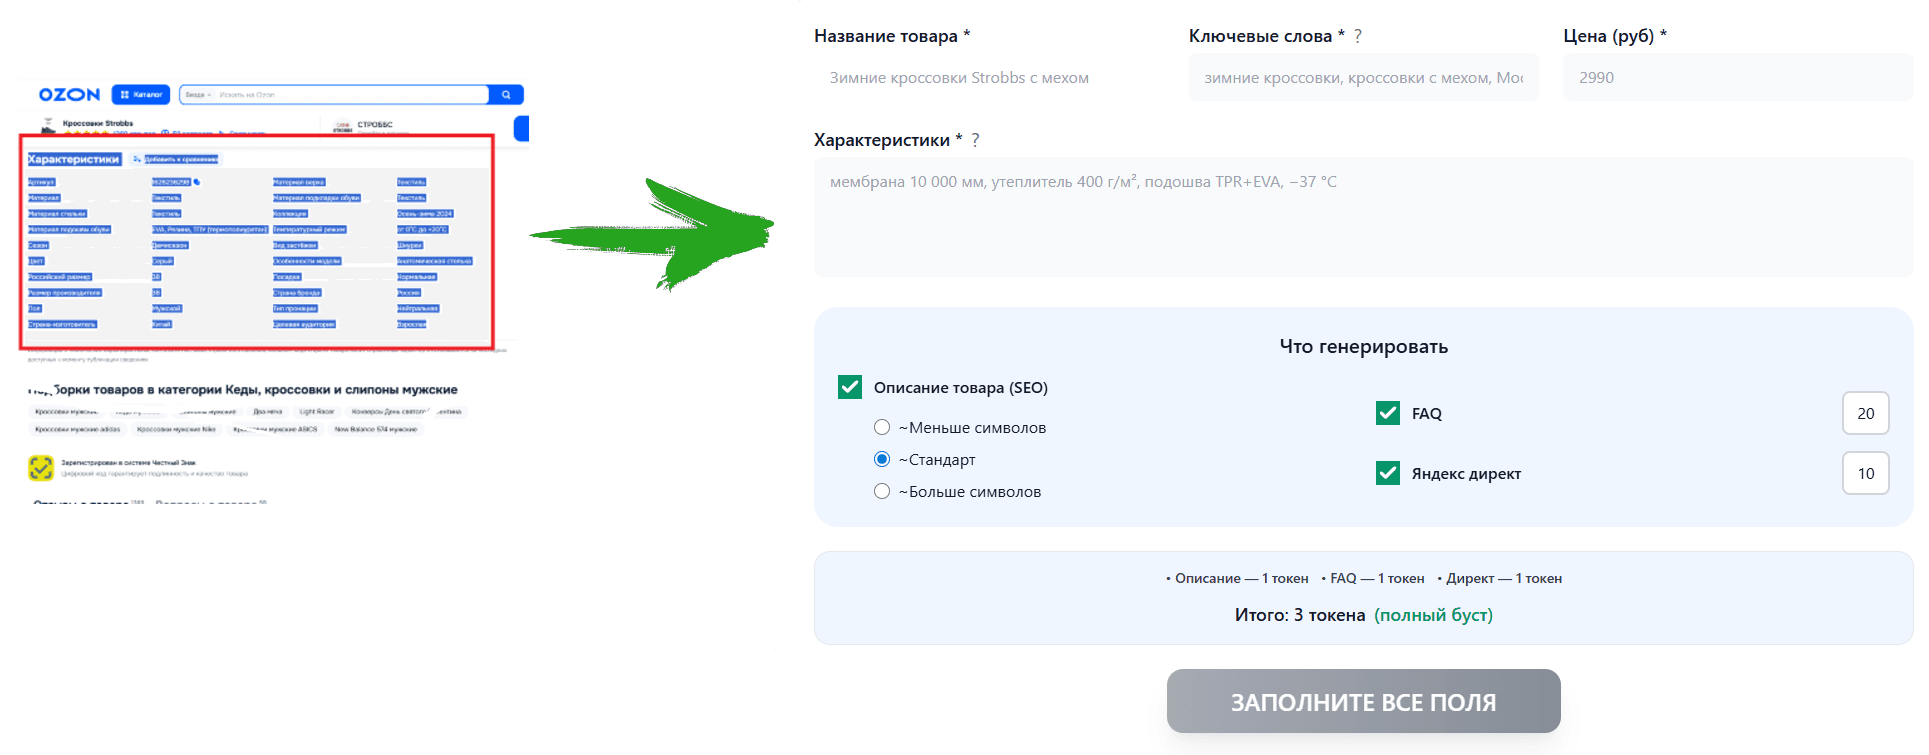Select the ~Больше символов radio option
The height and width of the screenshot is (755, 1929).
(882, 491)
